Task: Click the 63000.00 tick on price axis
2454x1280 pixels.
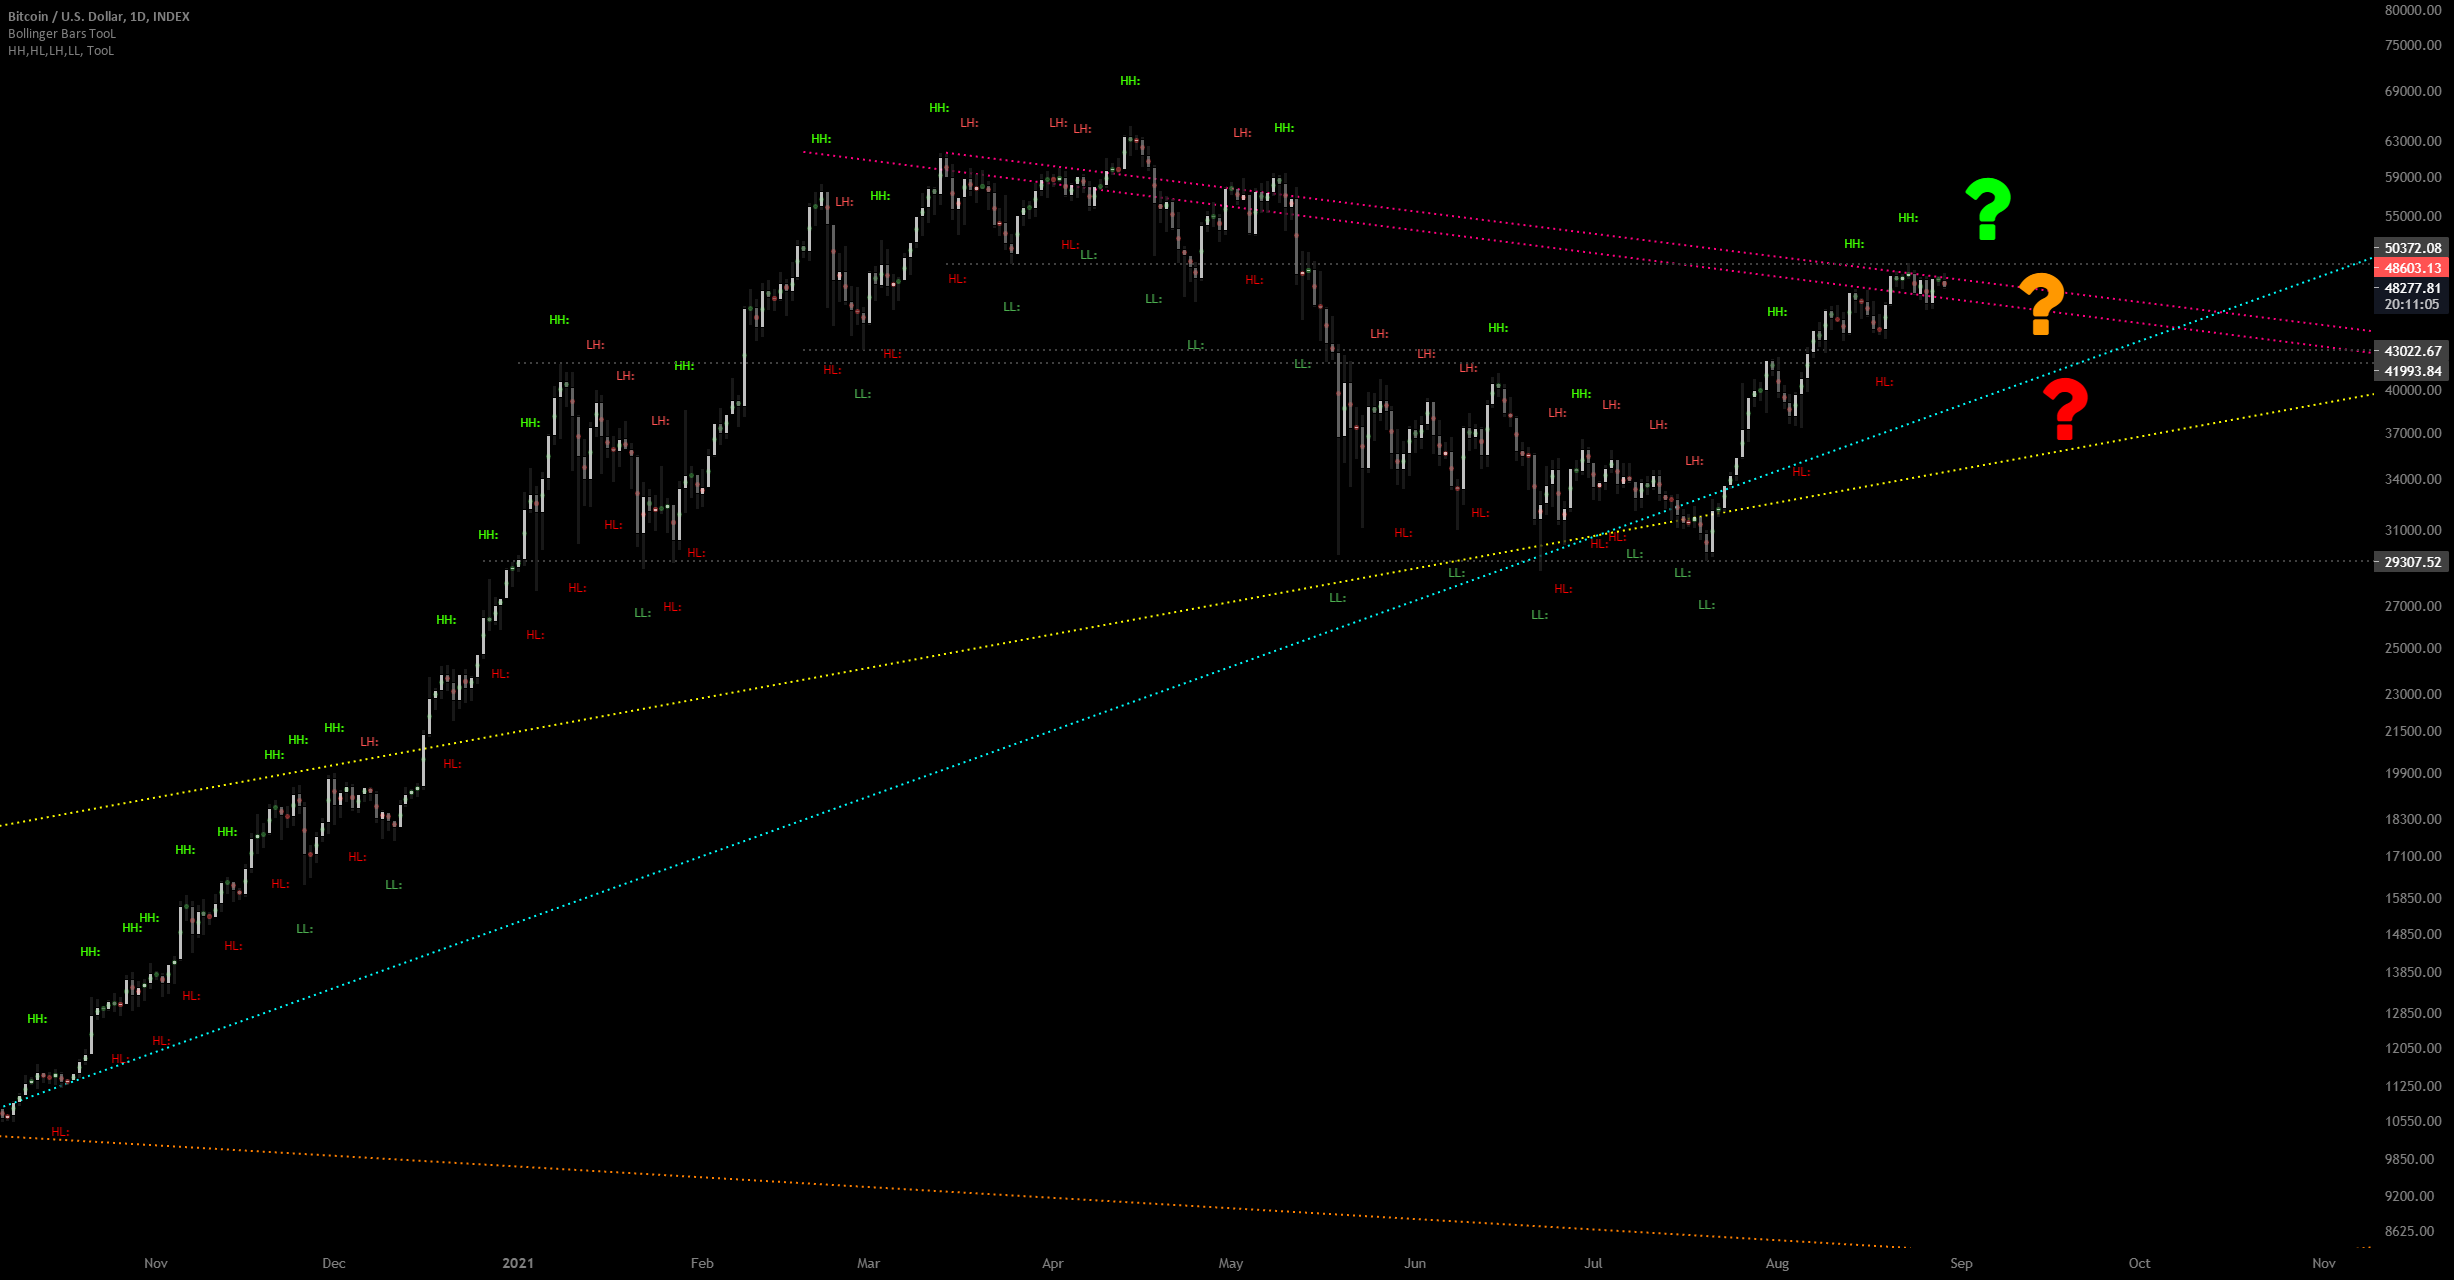Action: coord(2413,141)
